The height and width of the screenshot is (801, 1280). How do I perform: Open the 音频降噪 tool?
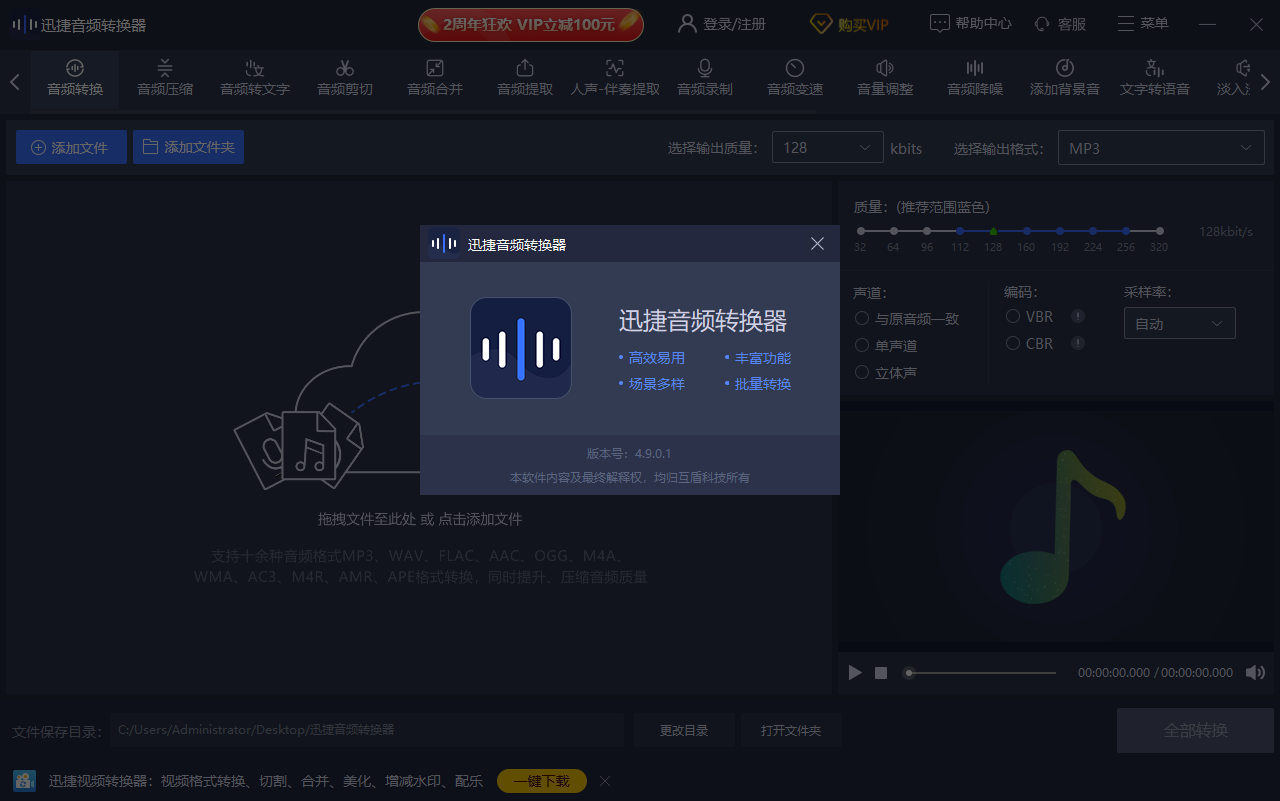(x=975, y=79)
